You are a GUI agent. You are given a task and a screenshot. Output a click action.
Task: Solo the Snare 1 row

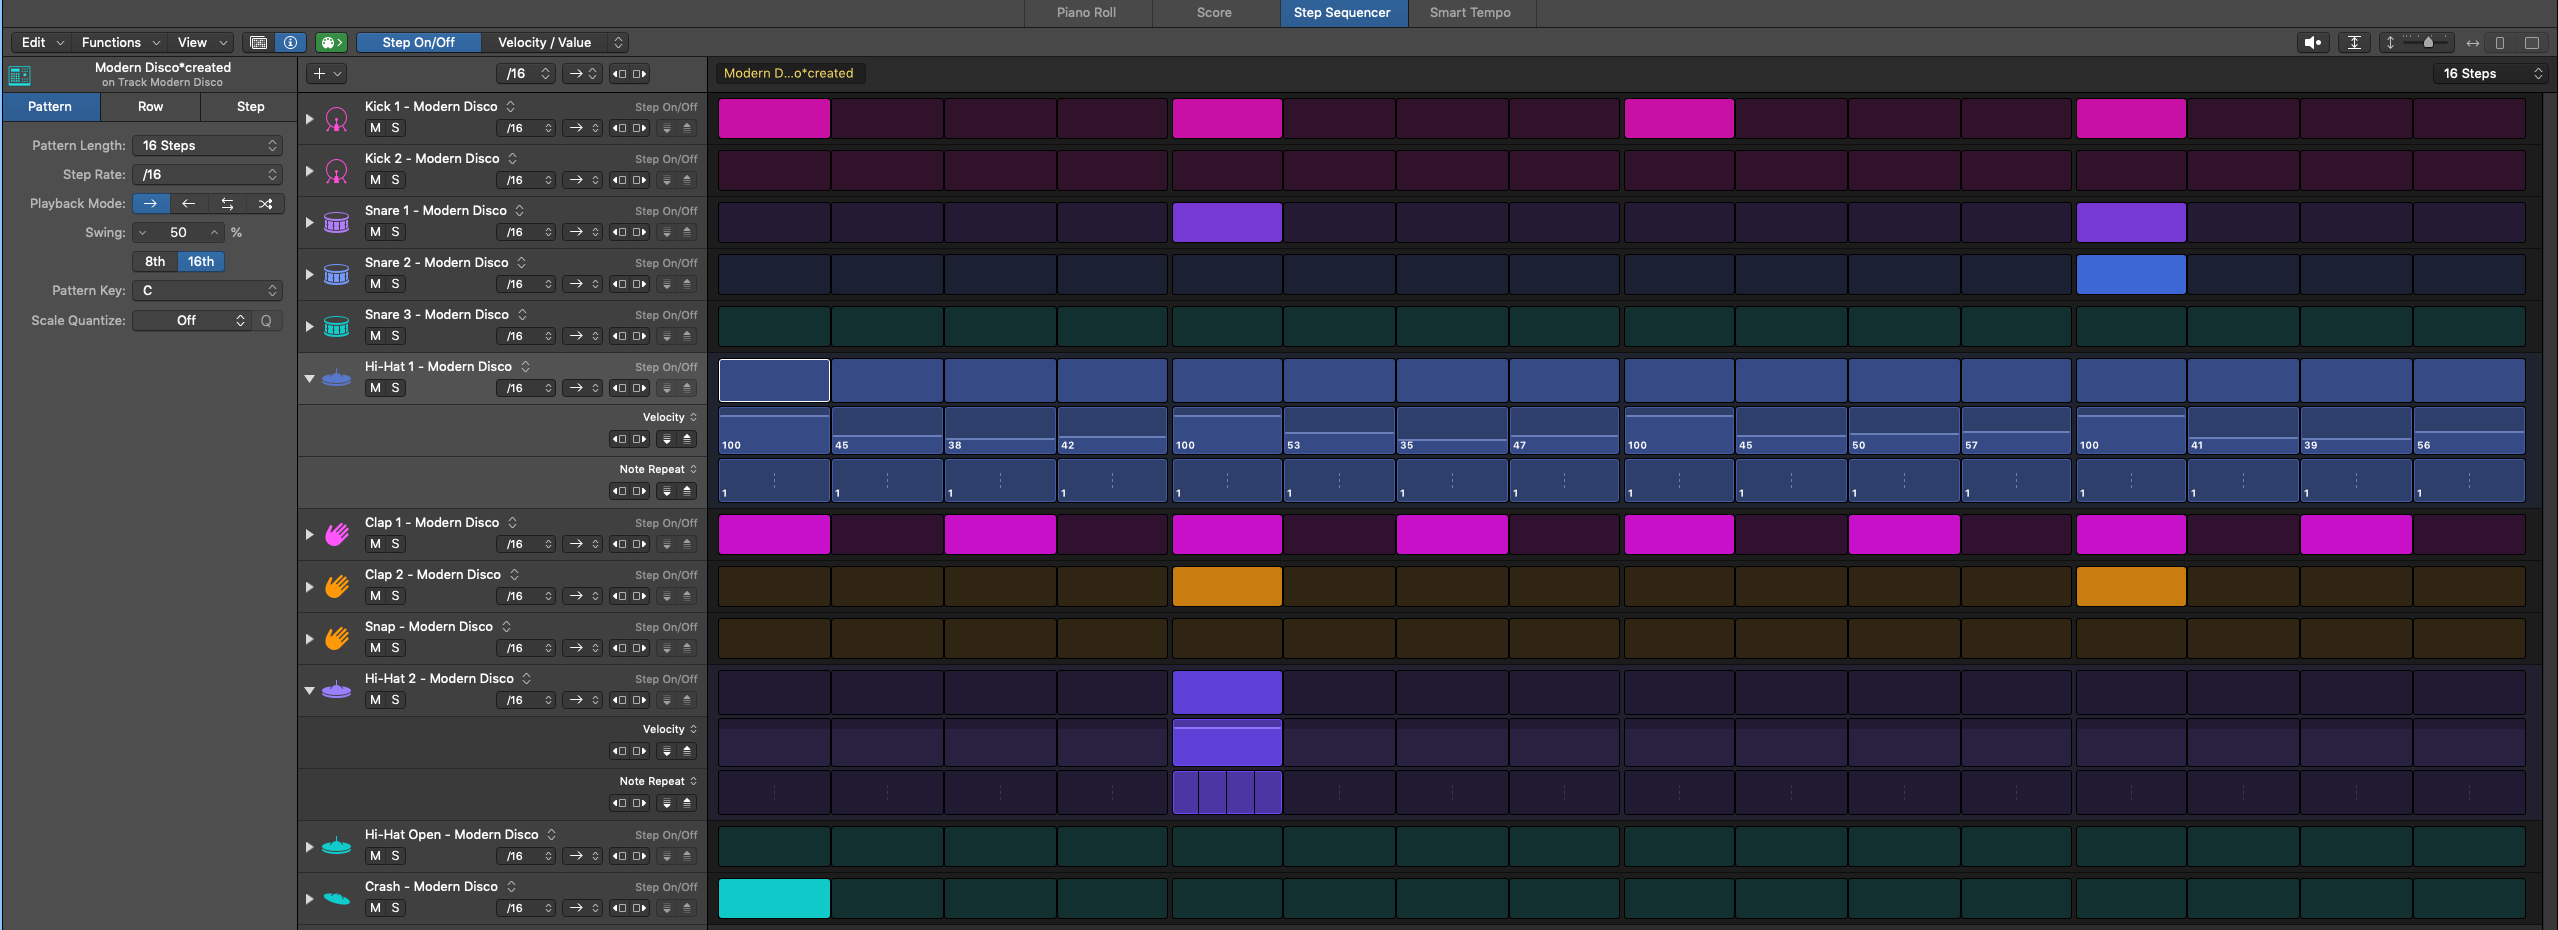[395, 232]
